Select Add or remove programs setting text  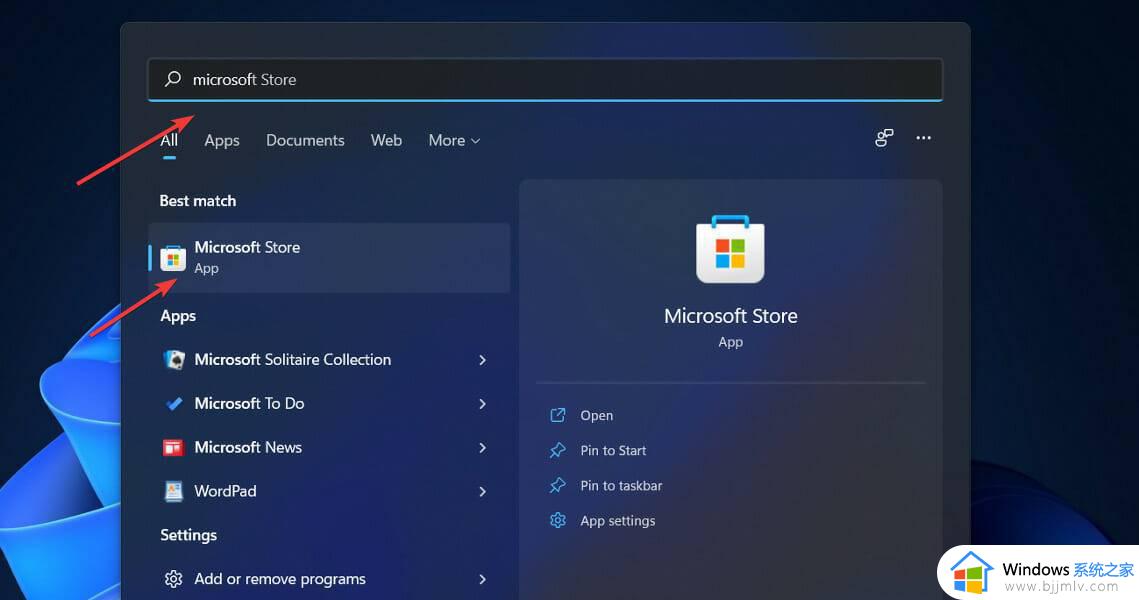[280, 579]
